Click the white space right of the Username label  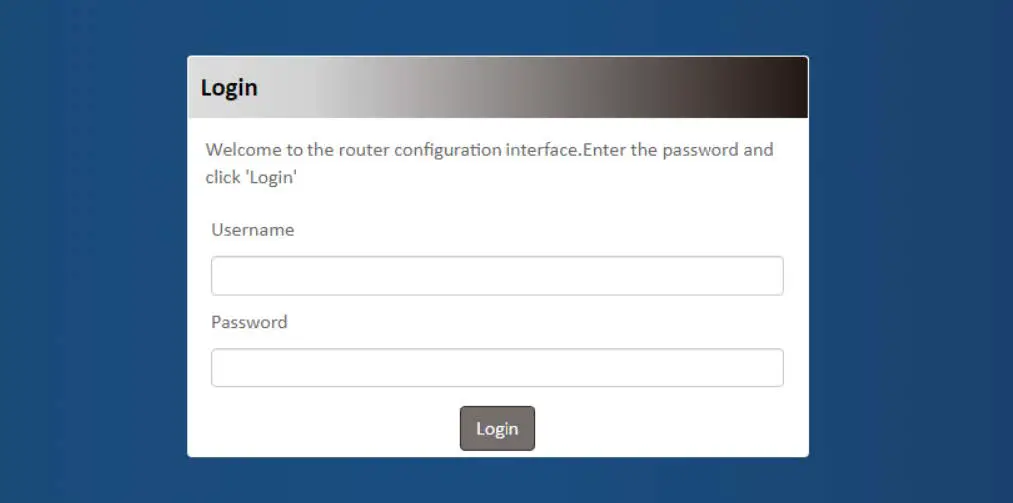tap(540, 230)
